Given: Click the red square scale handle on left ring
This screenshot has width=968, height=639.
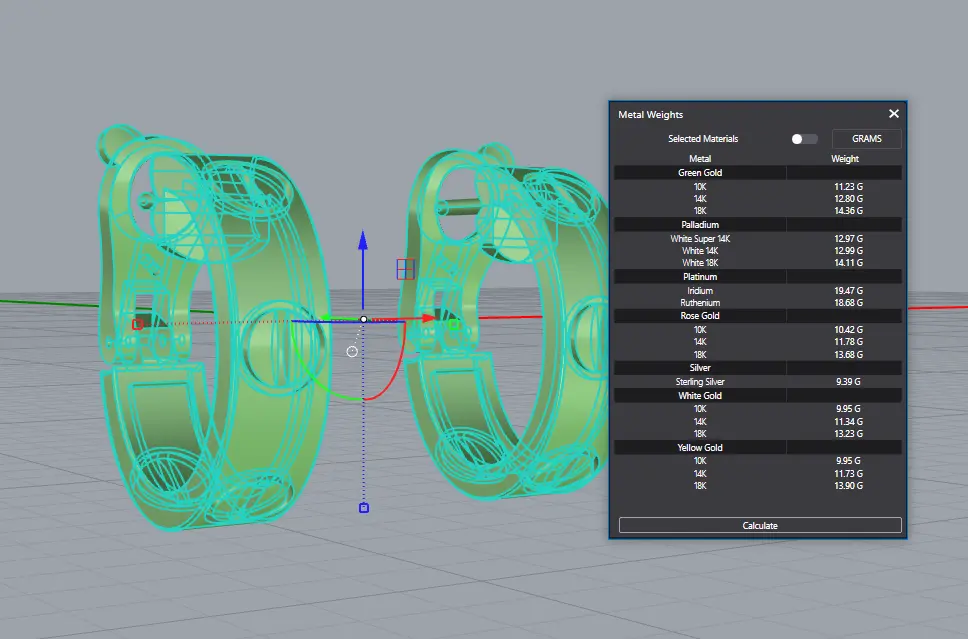Looking at the screenshot, I should click(x=138, y=324).
